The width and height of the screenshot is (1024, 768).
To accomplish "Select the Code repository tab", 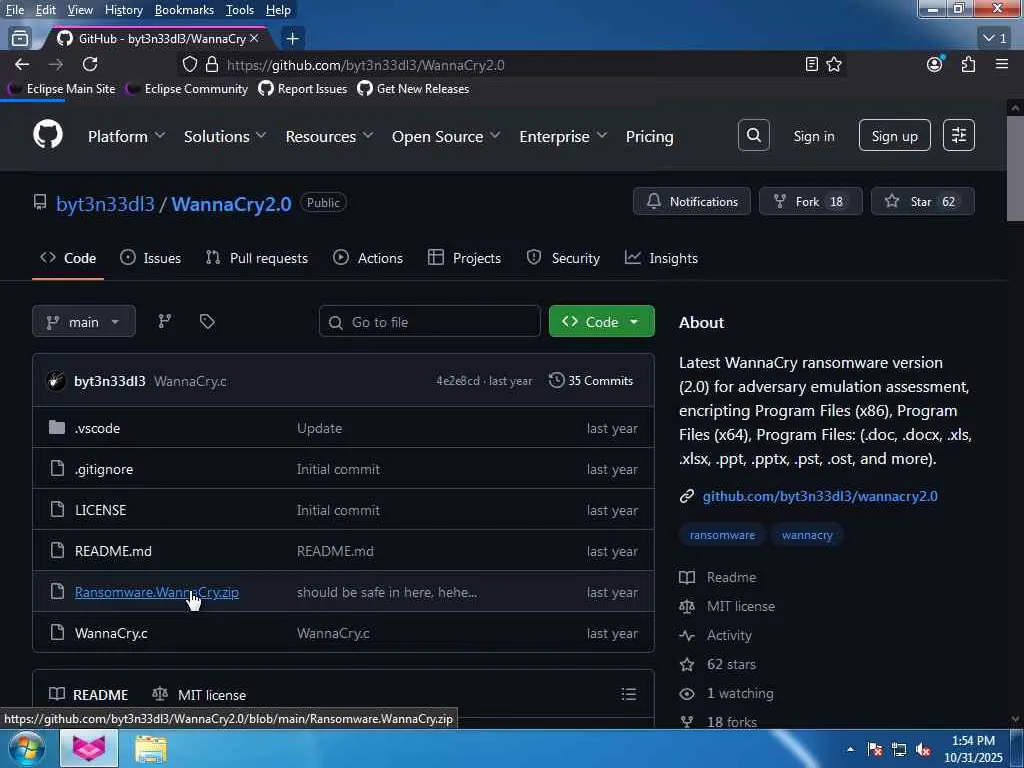I will 68,258.
